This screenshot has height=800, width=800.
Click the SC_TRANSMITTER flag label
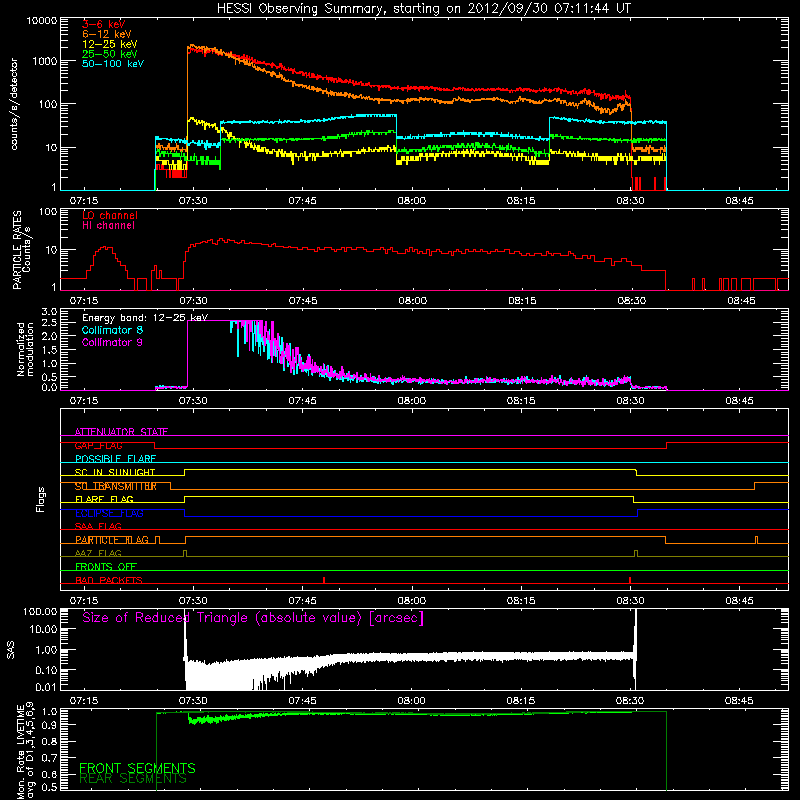click(116, 486)
